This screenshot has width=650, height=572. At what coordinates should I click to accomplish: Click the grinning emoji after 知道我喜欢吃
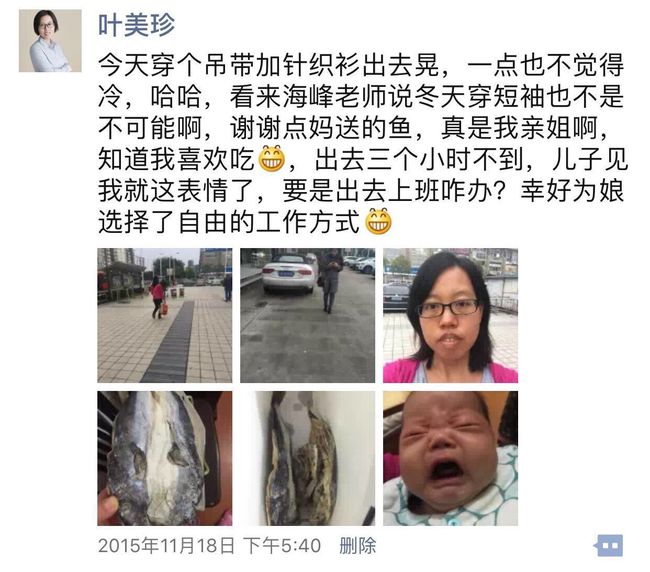click(x=272, y=159)
